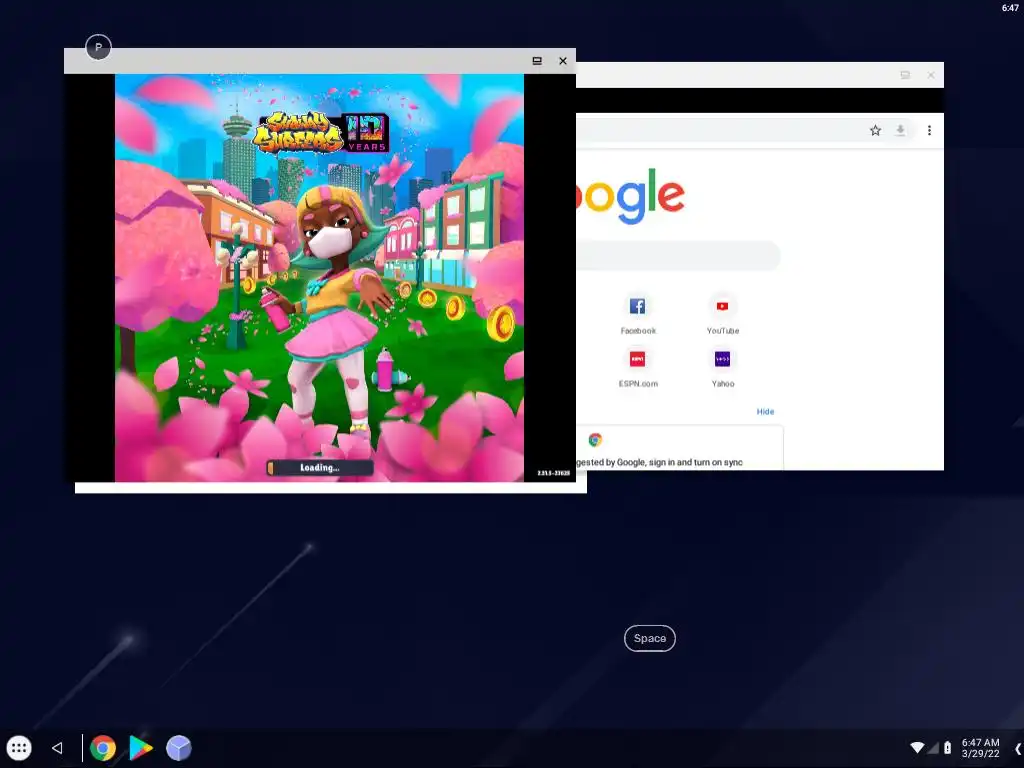The width and height of the screenshot is (1024, 768).
Task: Tap the back triangle in taskbar
Action: [57, 748]
